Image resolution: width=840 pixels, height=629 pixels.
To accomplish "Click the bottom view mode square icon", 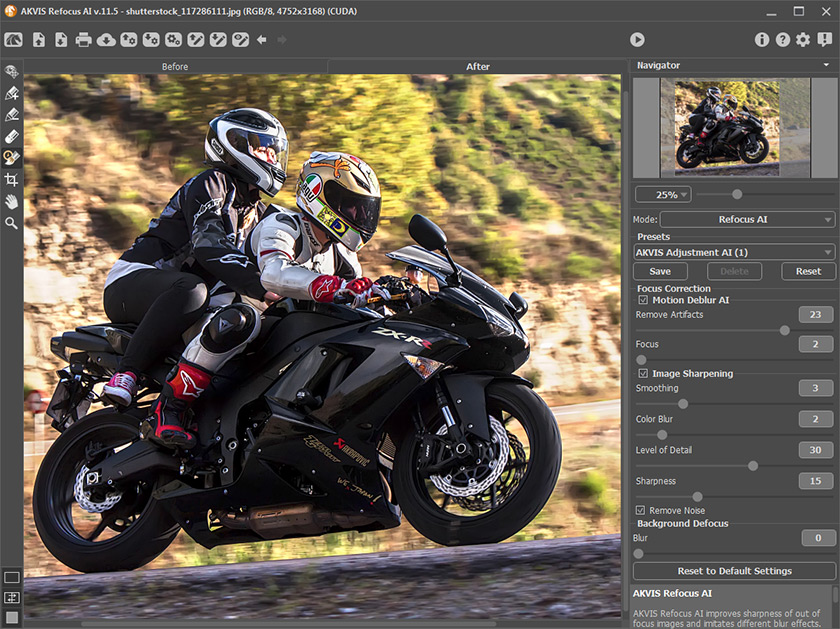I will pos(12,618).
